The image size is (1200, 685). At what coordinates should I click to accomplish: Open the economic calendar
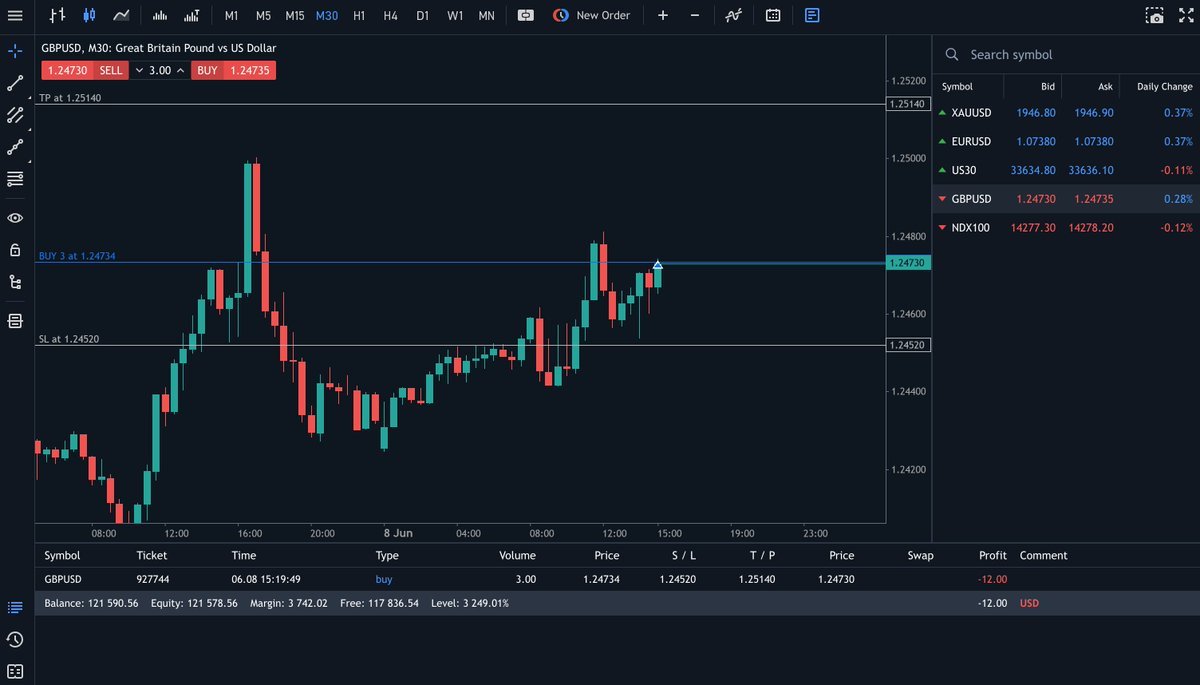(772, 15)
